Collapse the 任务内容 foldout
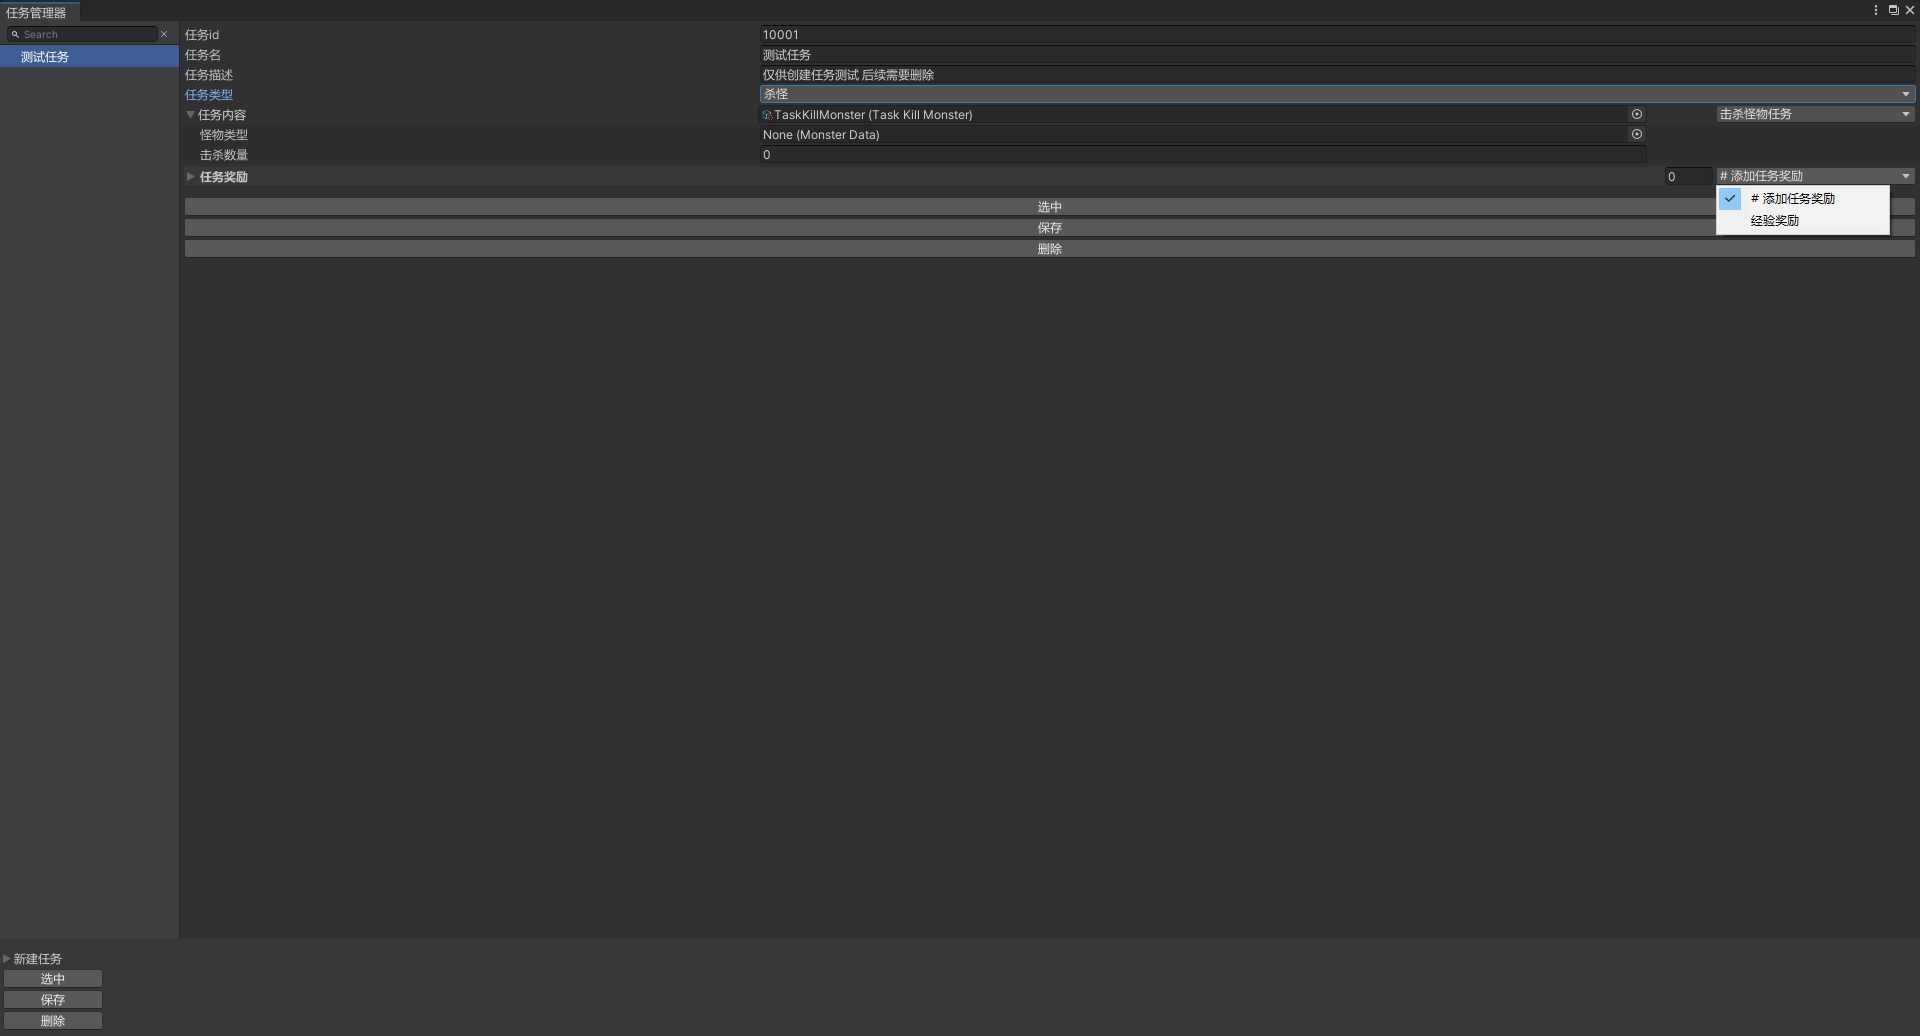Viewport: 1920px width, 1036px height. pos(190,115)
